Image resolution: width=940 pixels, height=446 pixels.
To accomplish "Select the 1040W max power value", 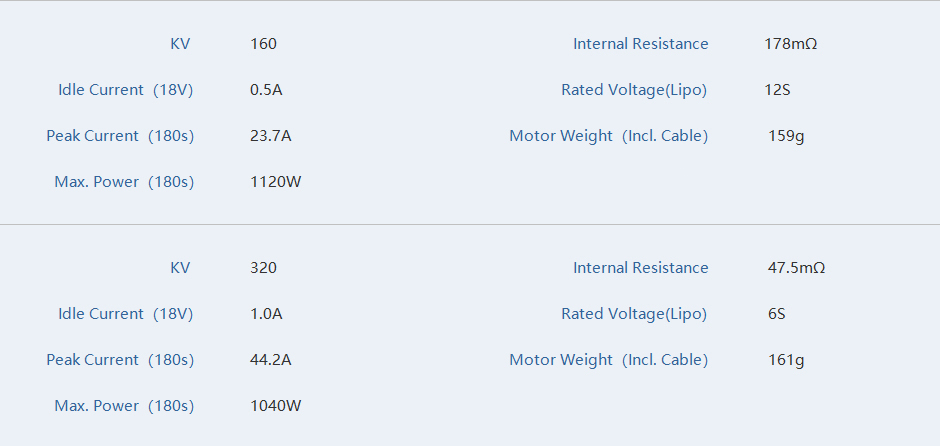I will click(x=275, y=406).
